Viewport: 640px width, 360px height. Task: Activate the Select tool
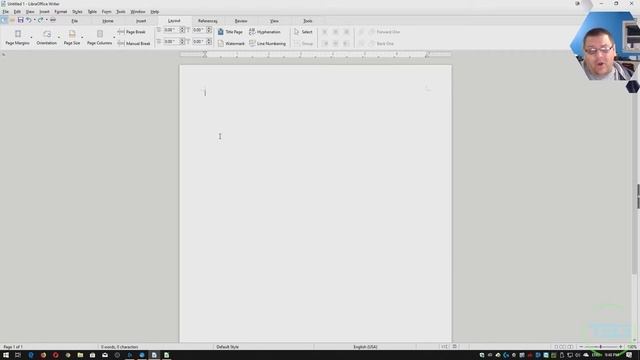pyautogui.click(x=303, y=32)
